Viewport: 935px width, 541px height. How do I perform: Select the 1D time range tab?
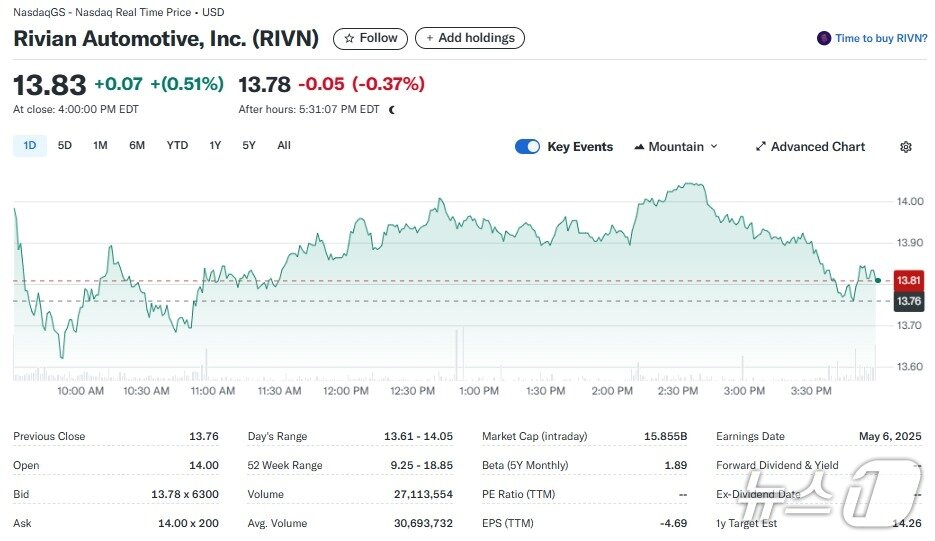click(30, 146)
